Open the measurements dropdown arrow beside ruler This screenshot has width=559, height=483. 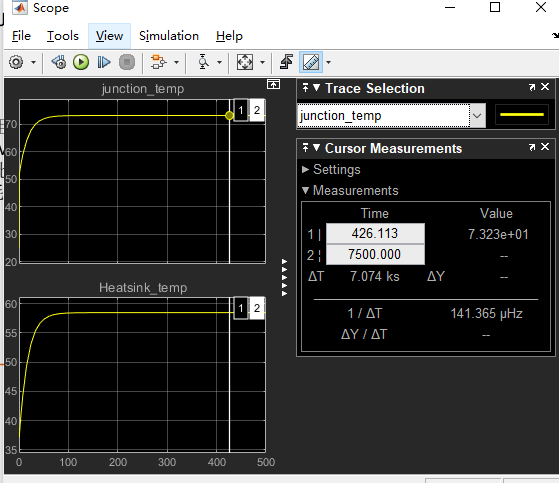coord(328,62)
